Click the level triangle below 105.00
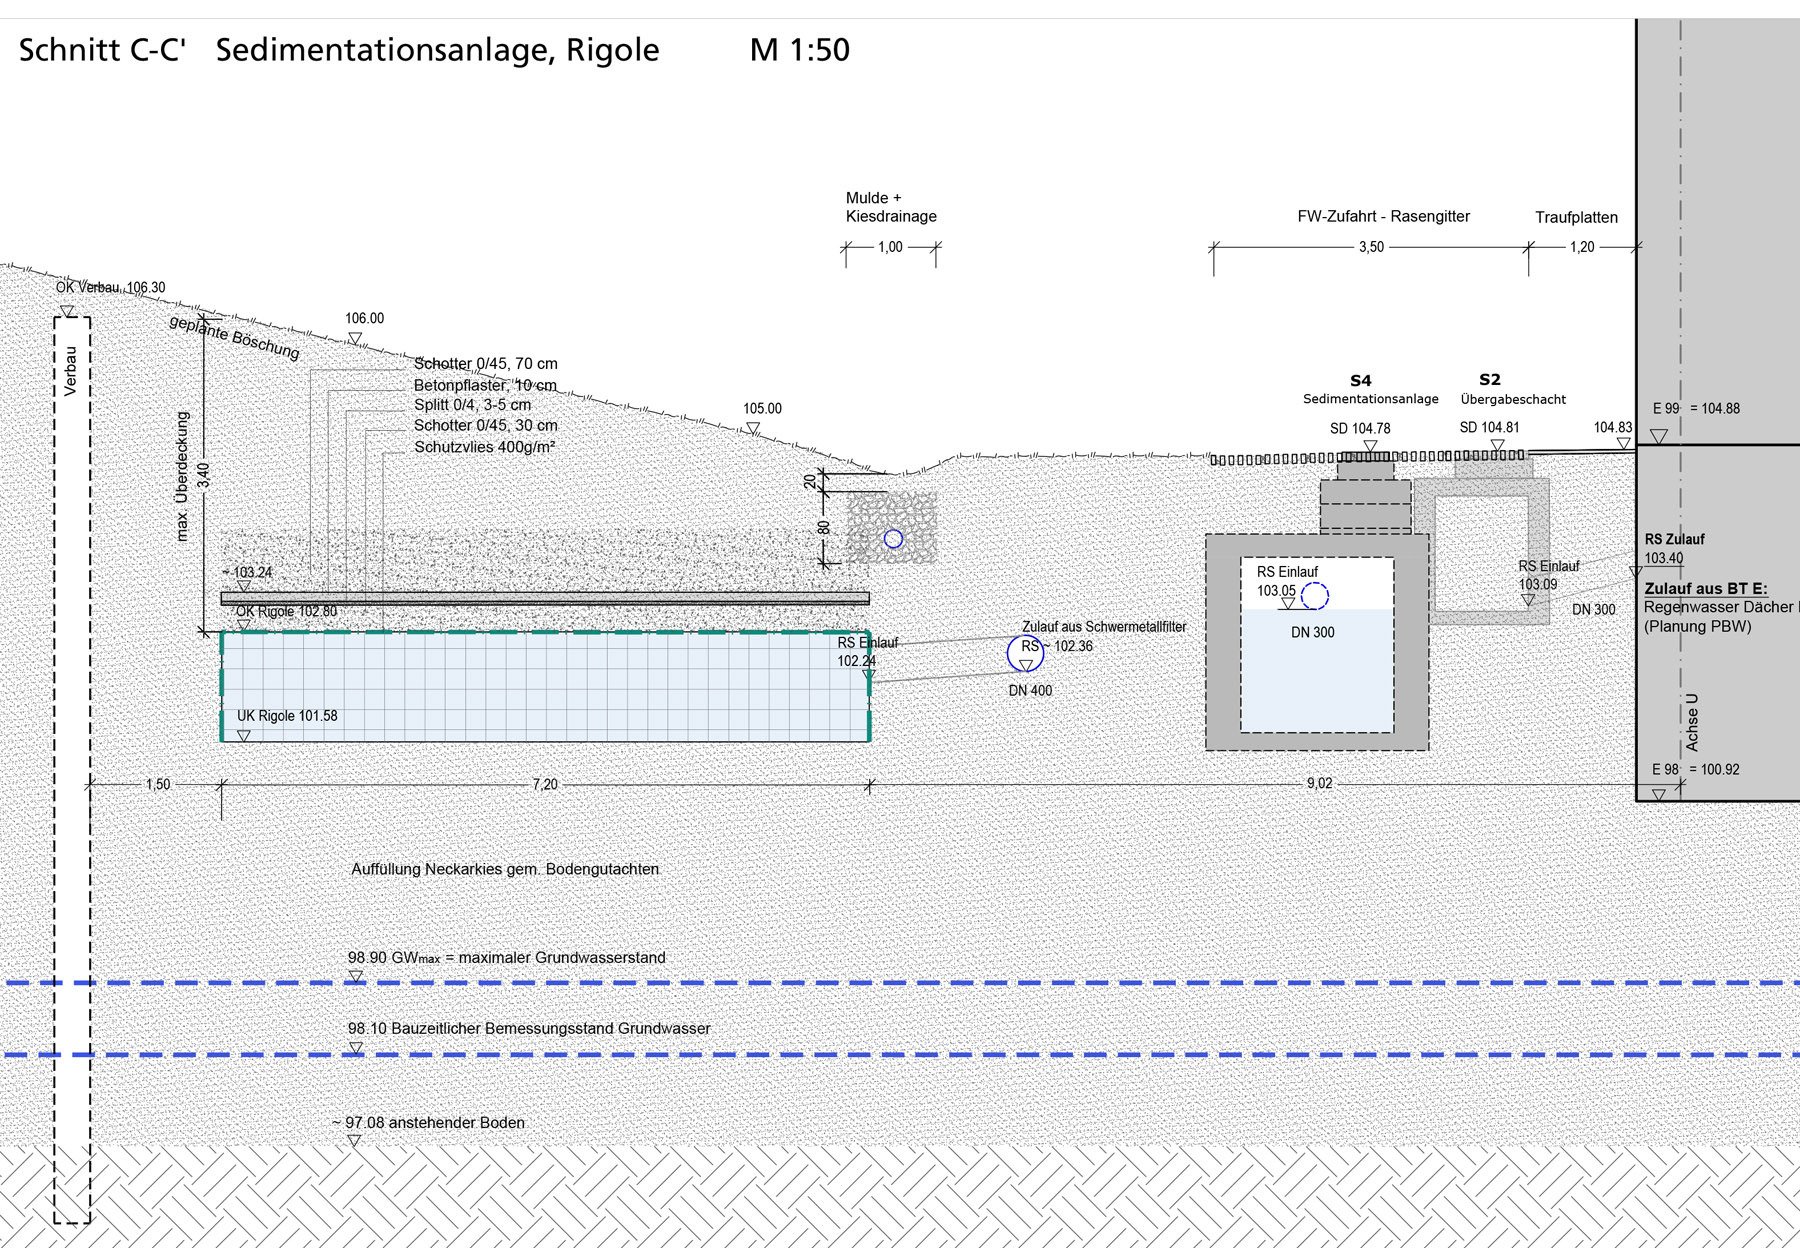Screen dimensions: 1800x1248 point(752,428)
